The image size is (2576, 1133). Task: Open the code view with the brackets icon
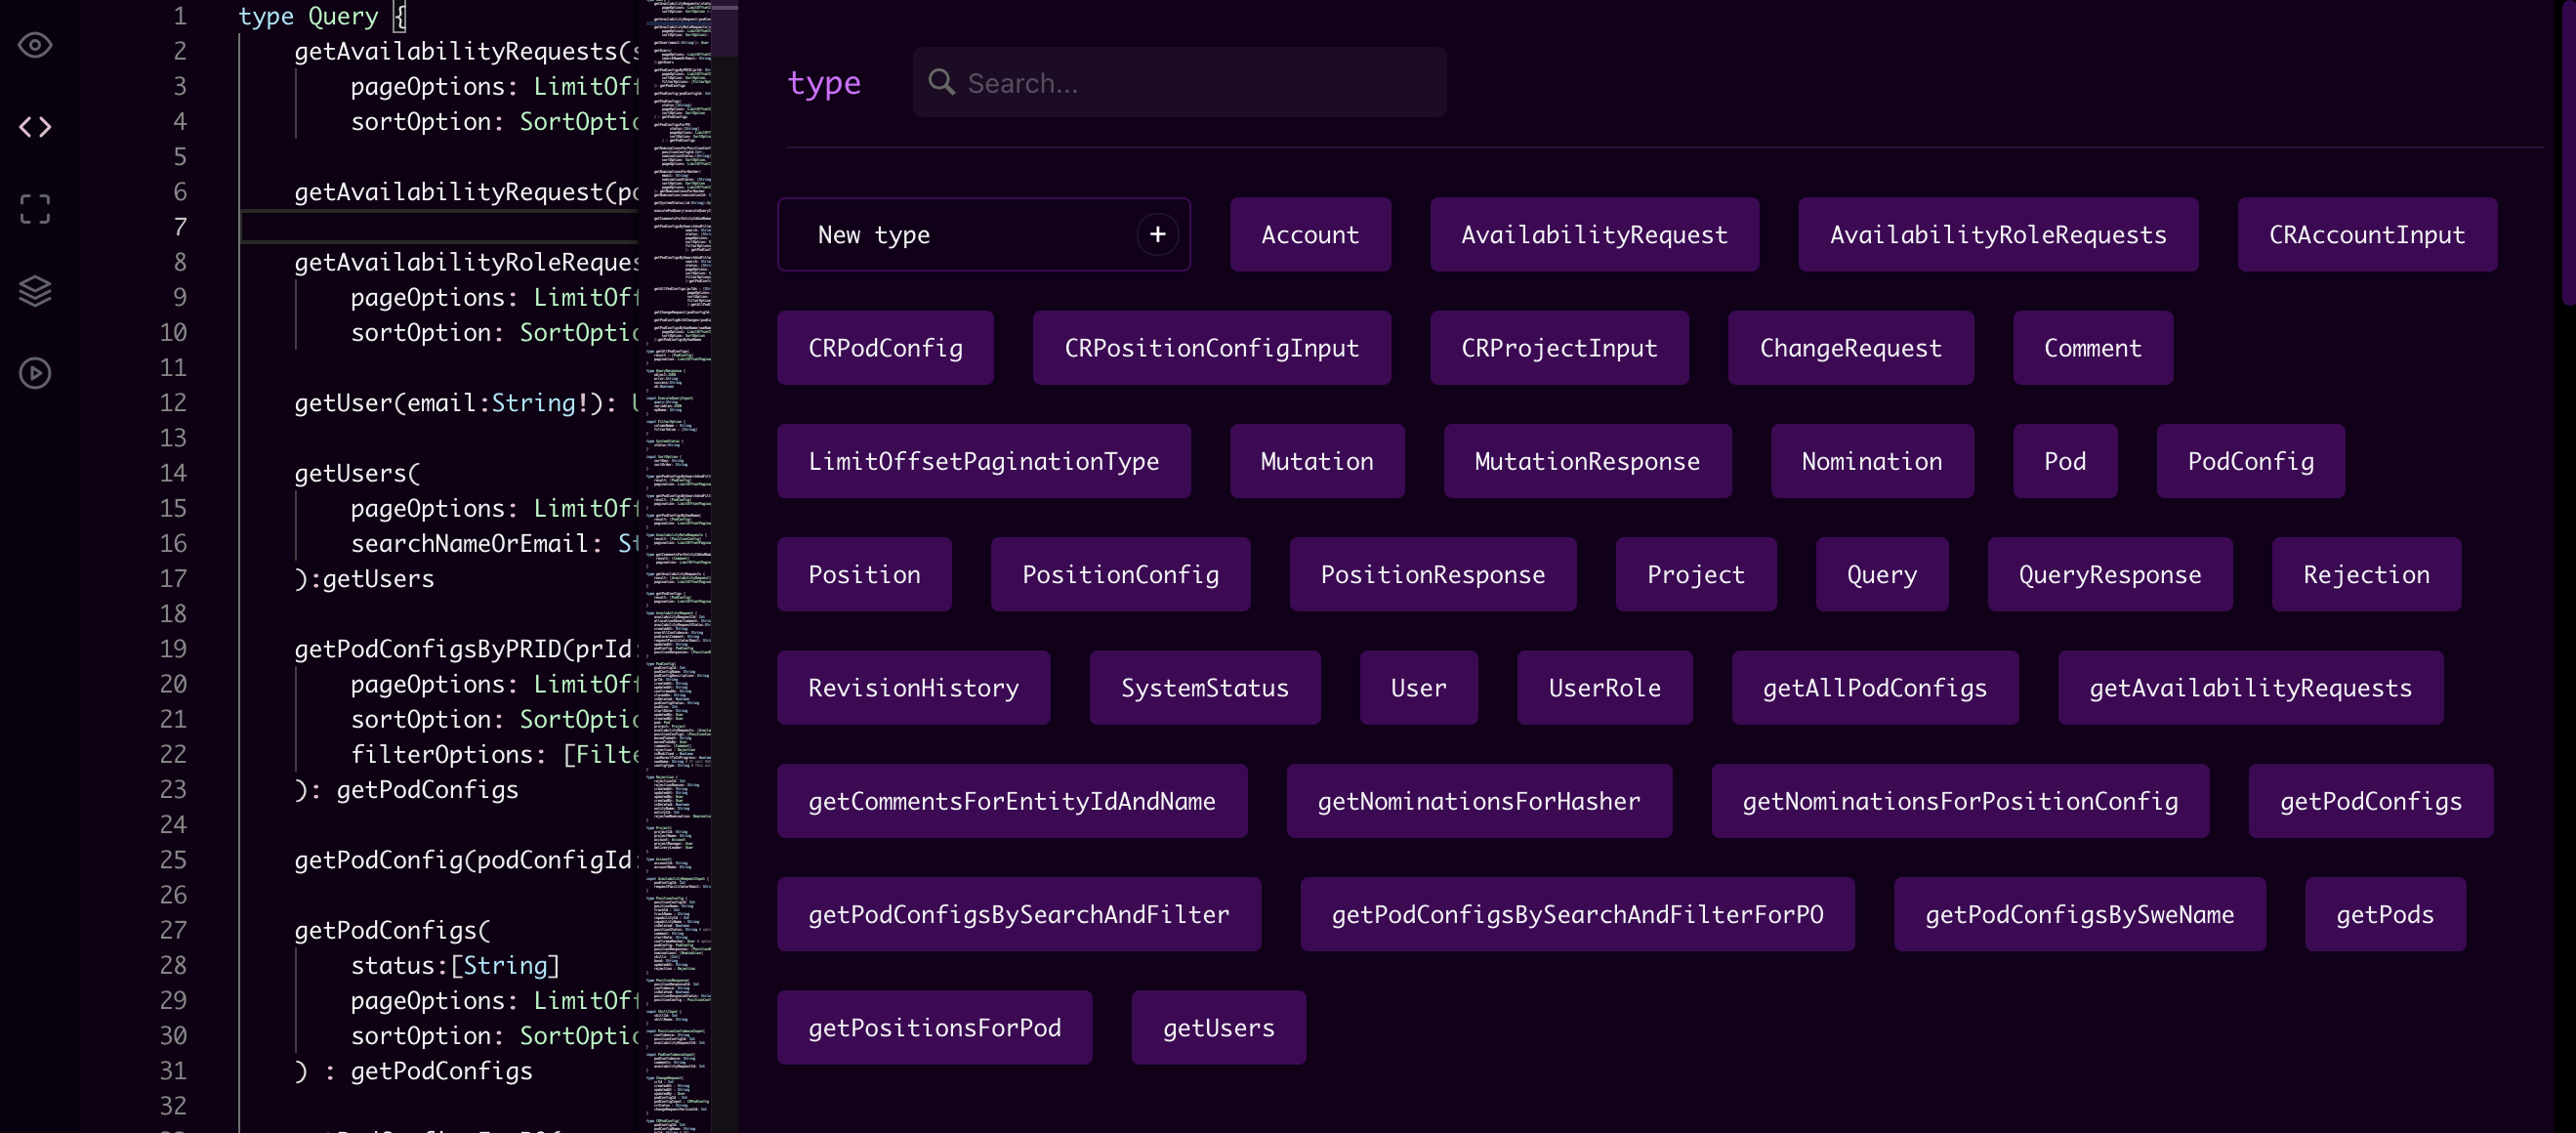coord(35,127)
